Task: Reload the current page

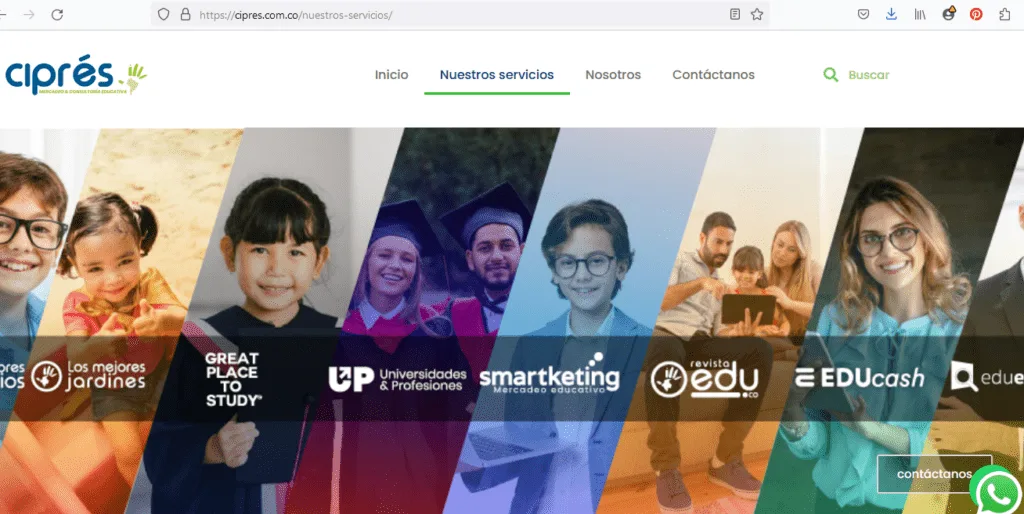Action: pyautogui.click(x=57, y=14)
